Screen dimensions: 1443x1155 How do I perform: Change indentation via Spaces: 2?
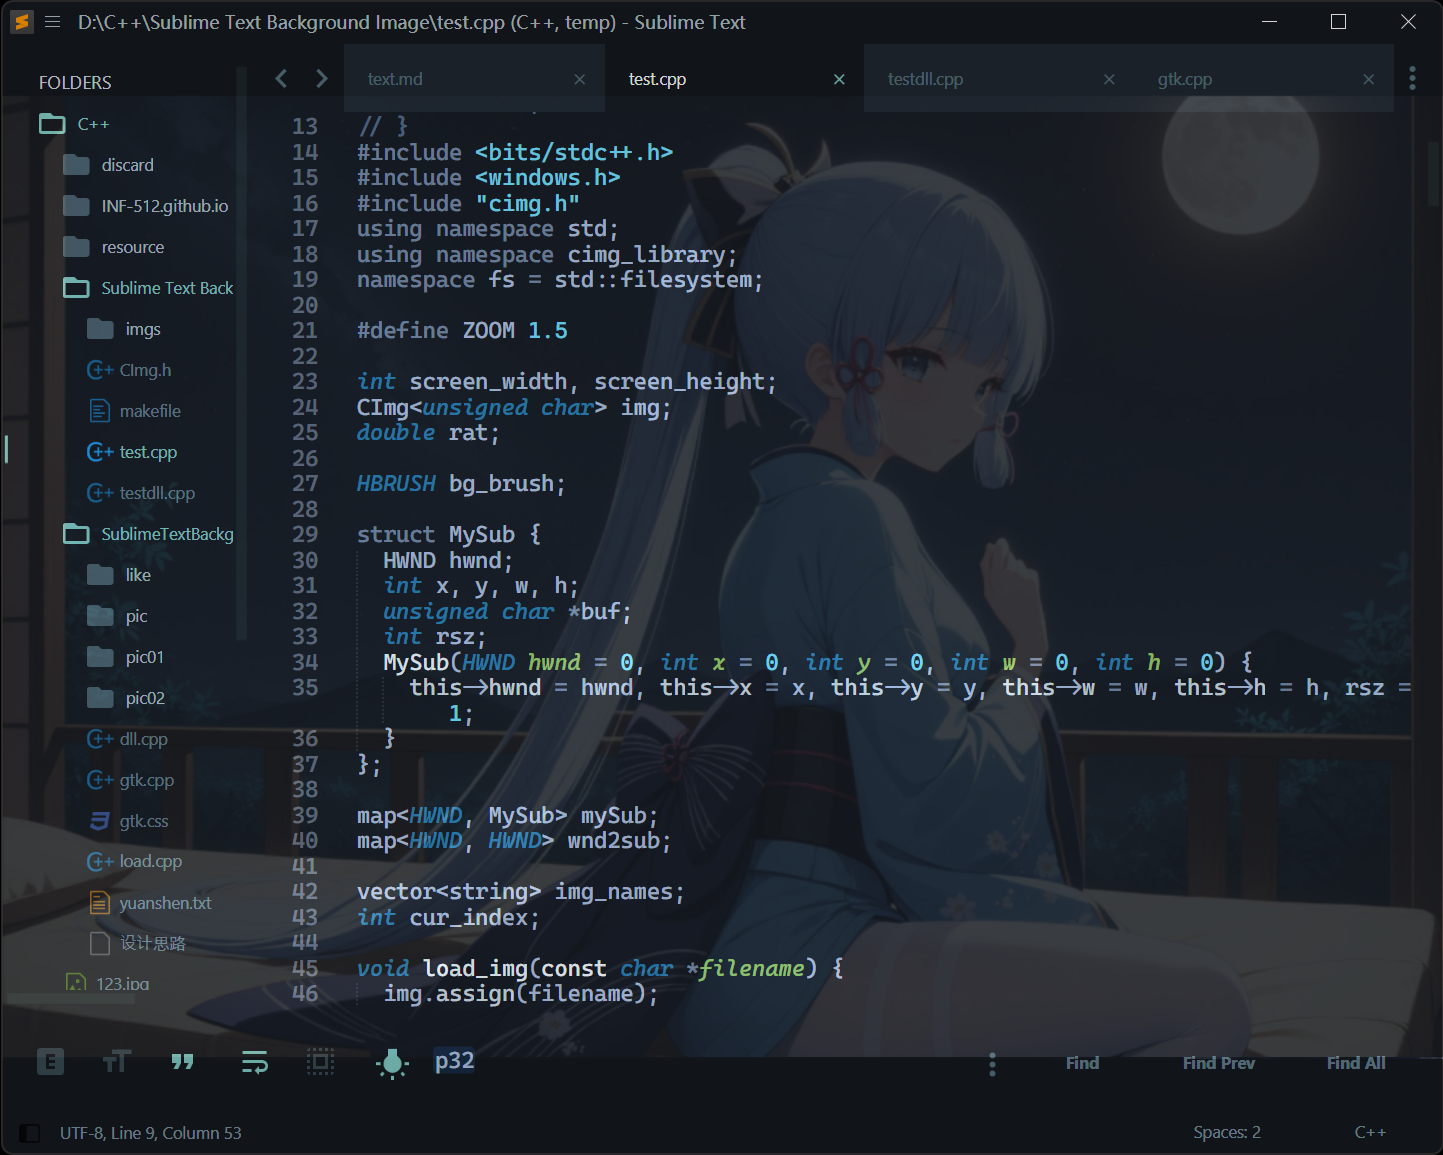coord(1227,1132)
